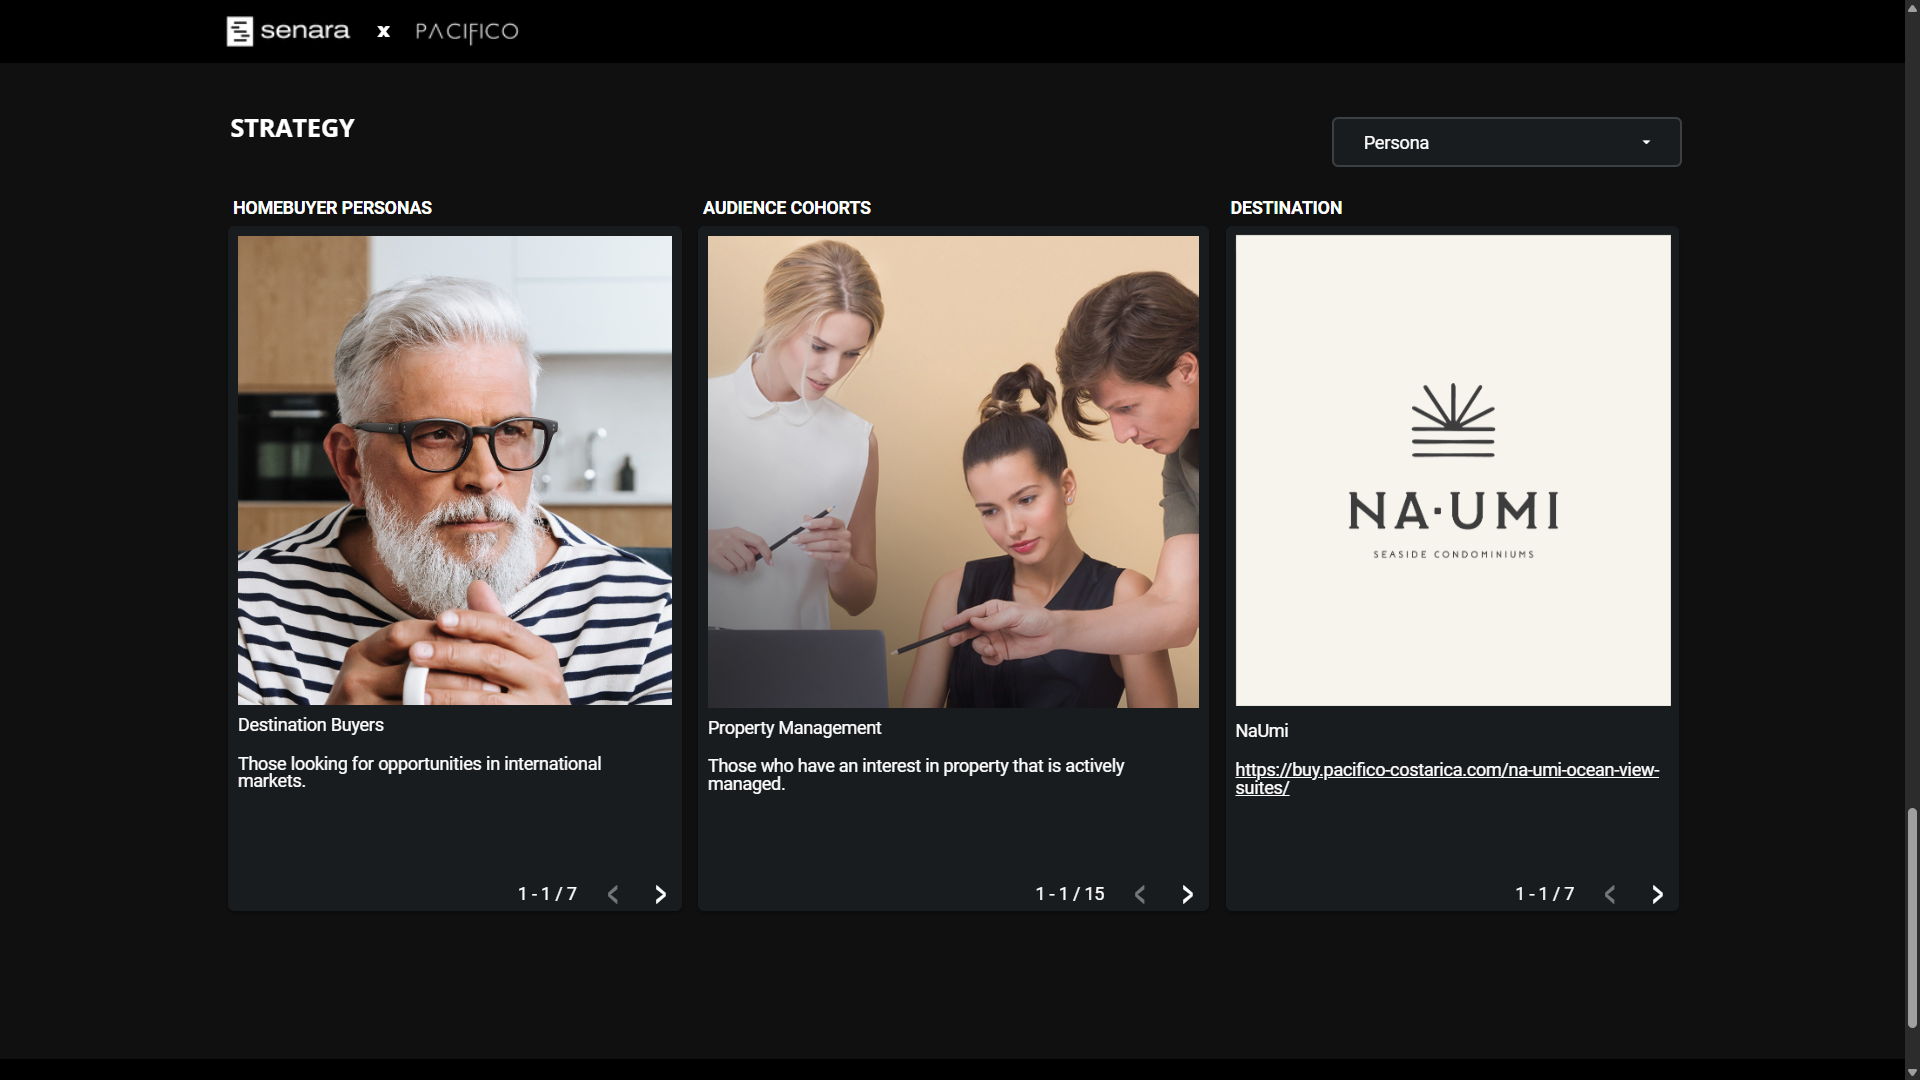This screenshot has height=1080, width=1920.
Task: Click the Pacifico logo in header
Action: (466, 32)
